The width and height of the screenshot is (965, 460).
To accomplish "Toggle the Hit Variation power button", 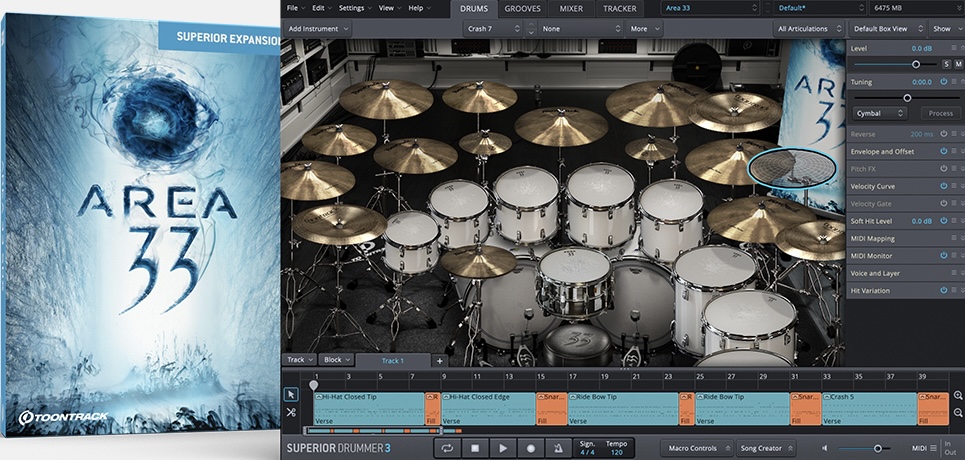I will coord(943,290).
